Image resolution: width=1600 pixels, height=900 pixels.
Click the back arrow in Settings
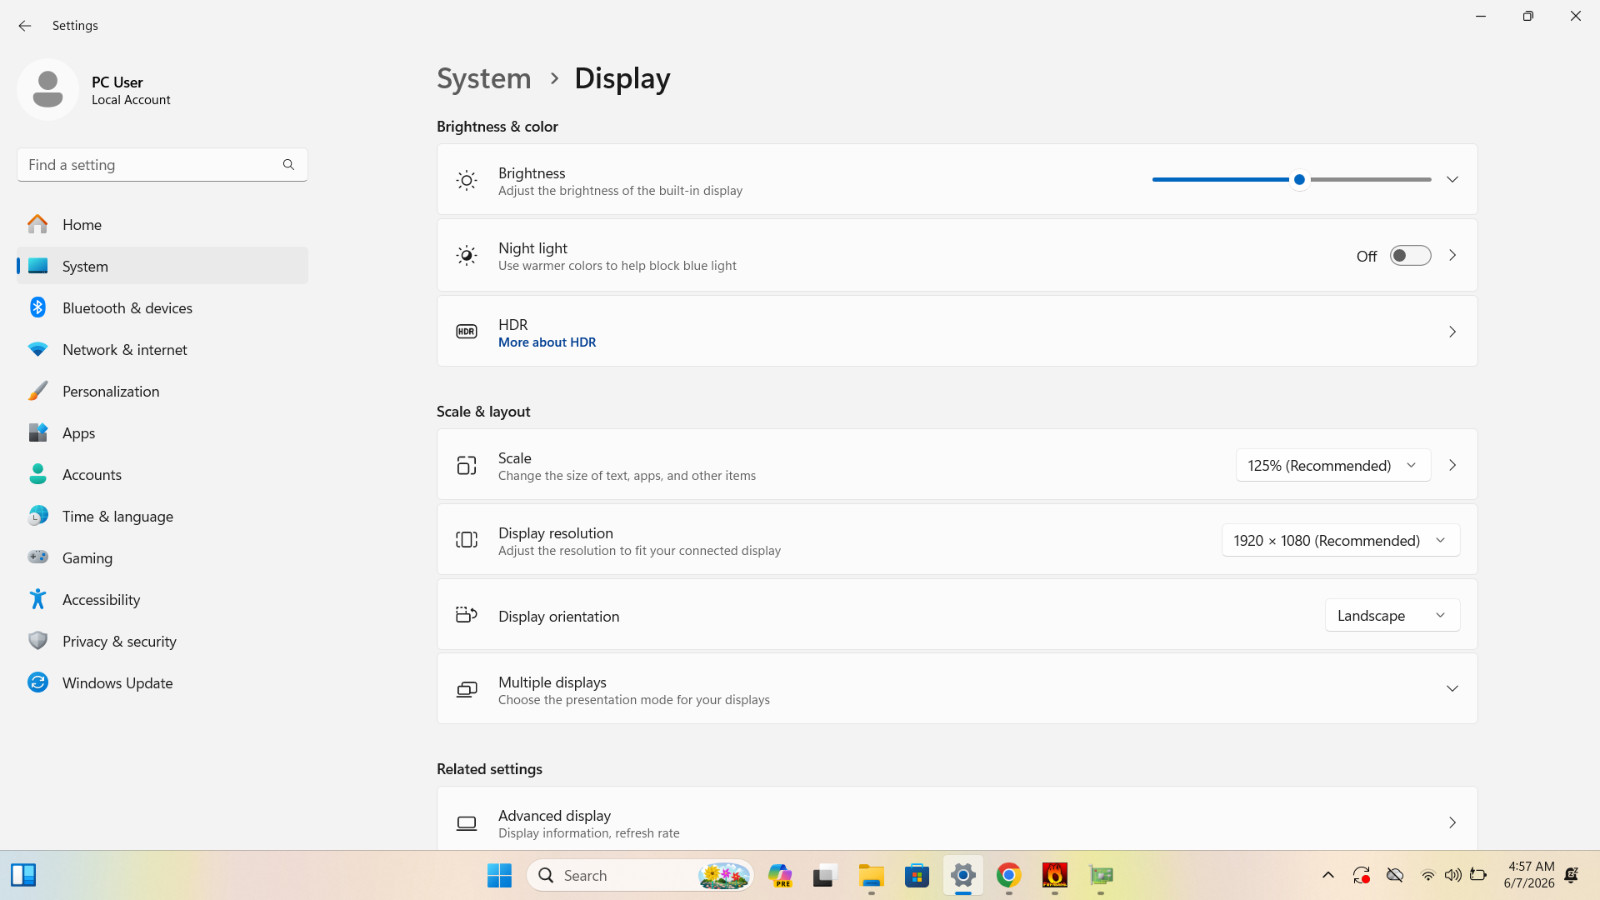pyautogui.click(x=25, y=26)
